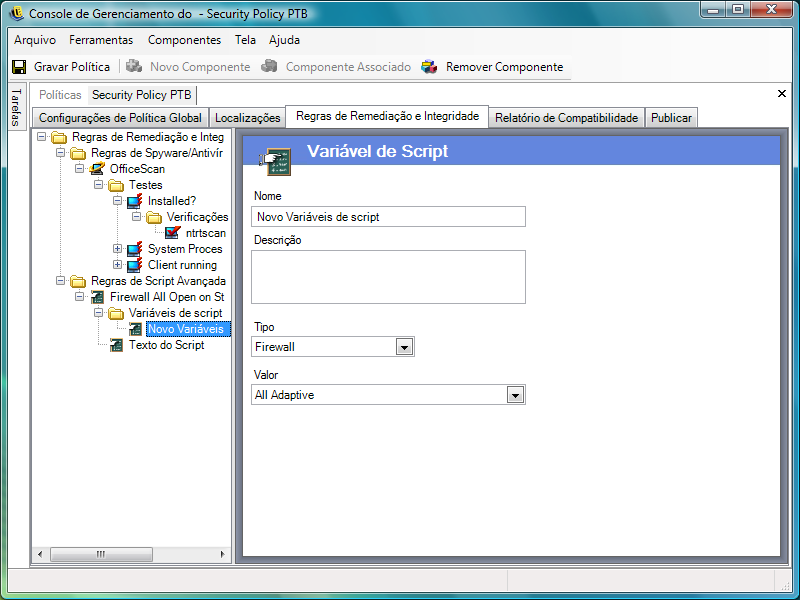Switch to Configurações de Política Global tab

click(x=120, y=118)
